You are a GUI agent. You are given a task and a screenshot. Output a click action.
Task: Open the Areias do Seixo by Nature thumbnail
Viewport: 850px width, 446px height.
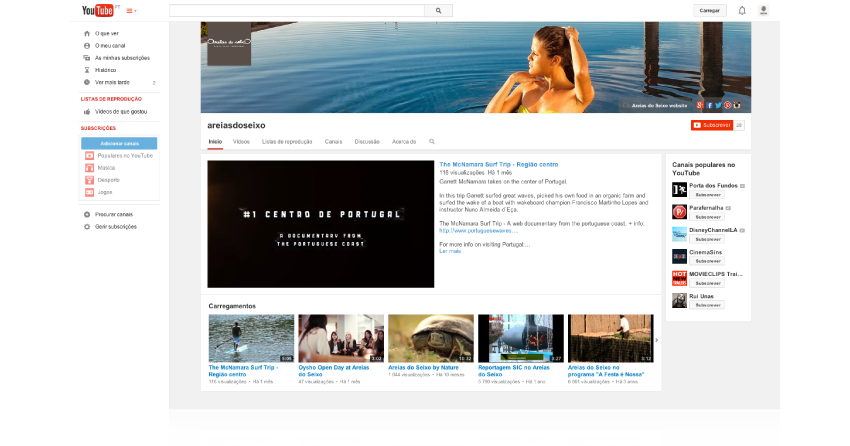pos(430,337)
